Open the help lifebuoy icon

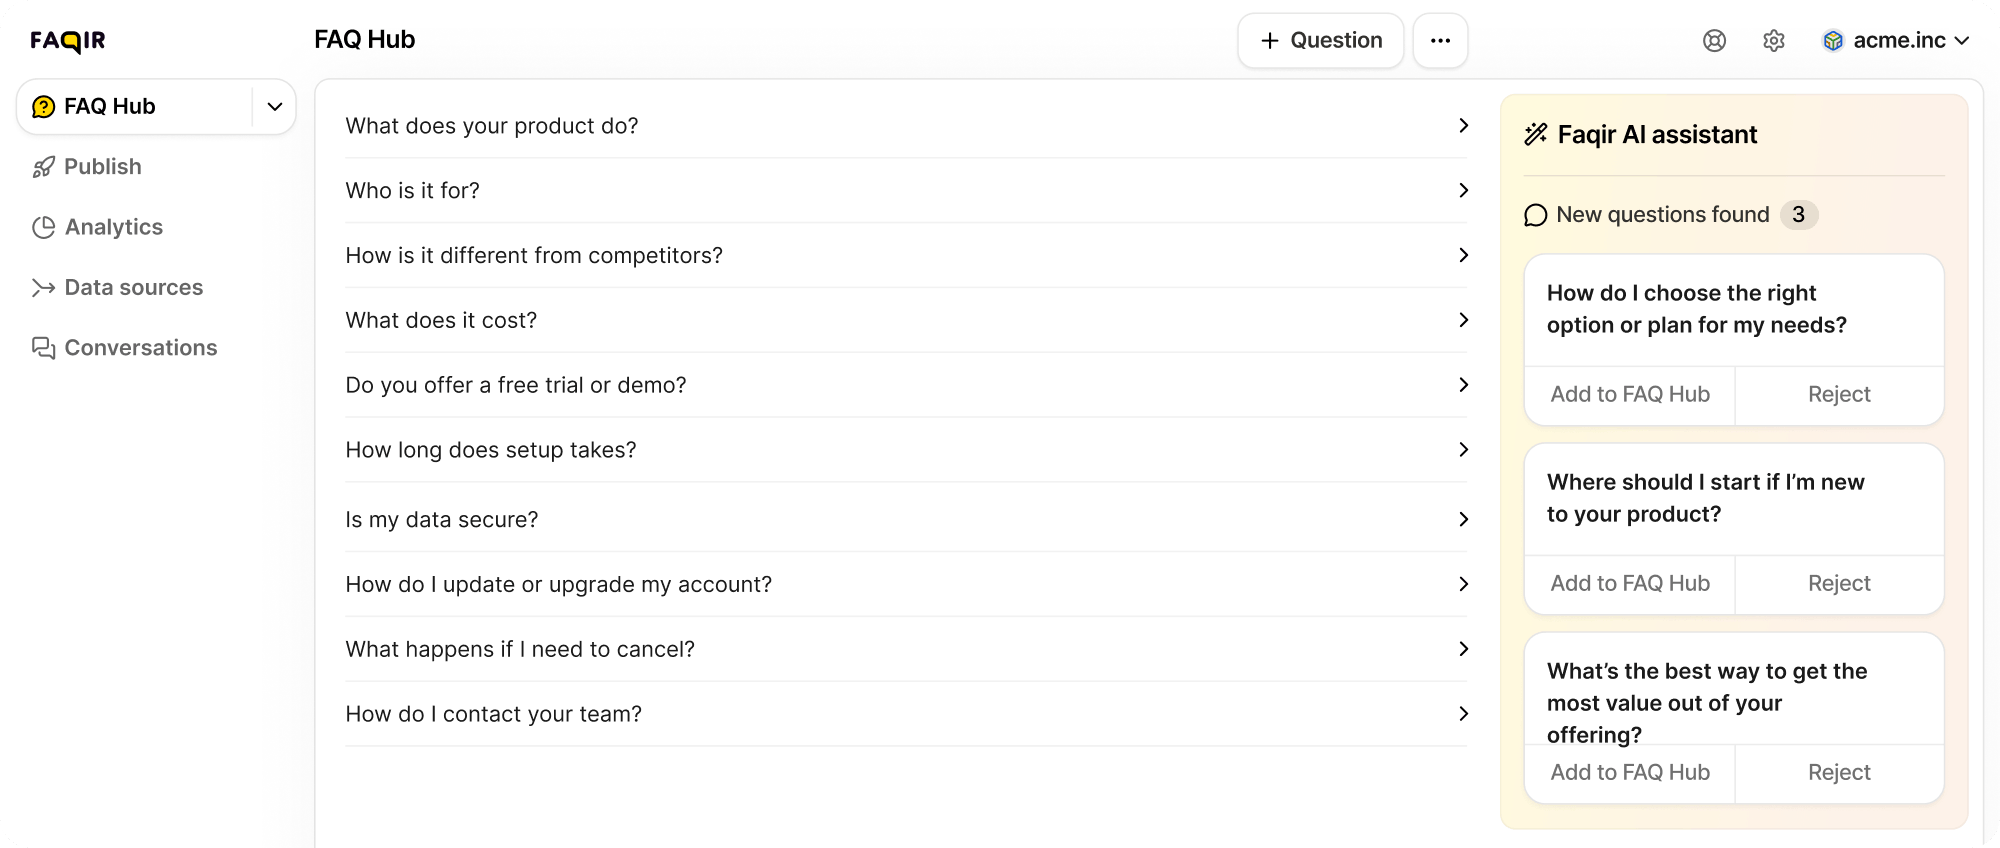1714,41
